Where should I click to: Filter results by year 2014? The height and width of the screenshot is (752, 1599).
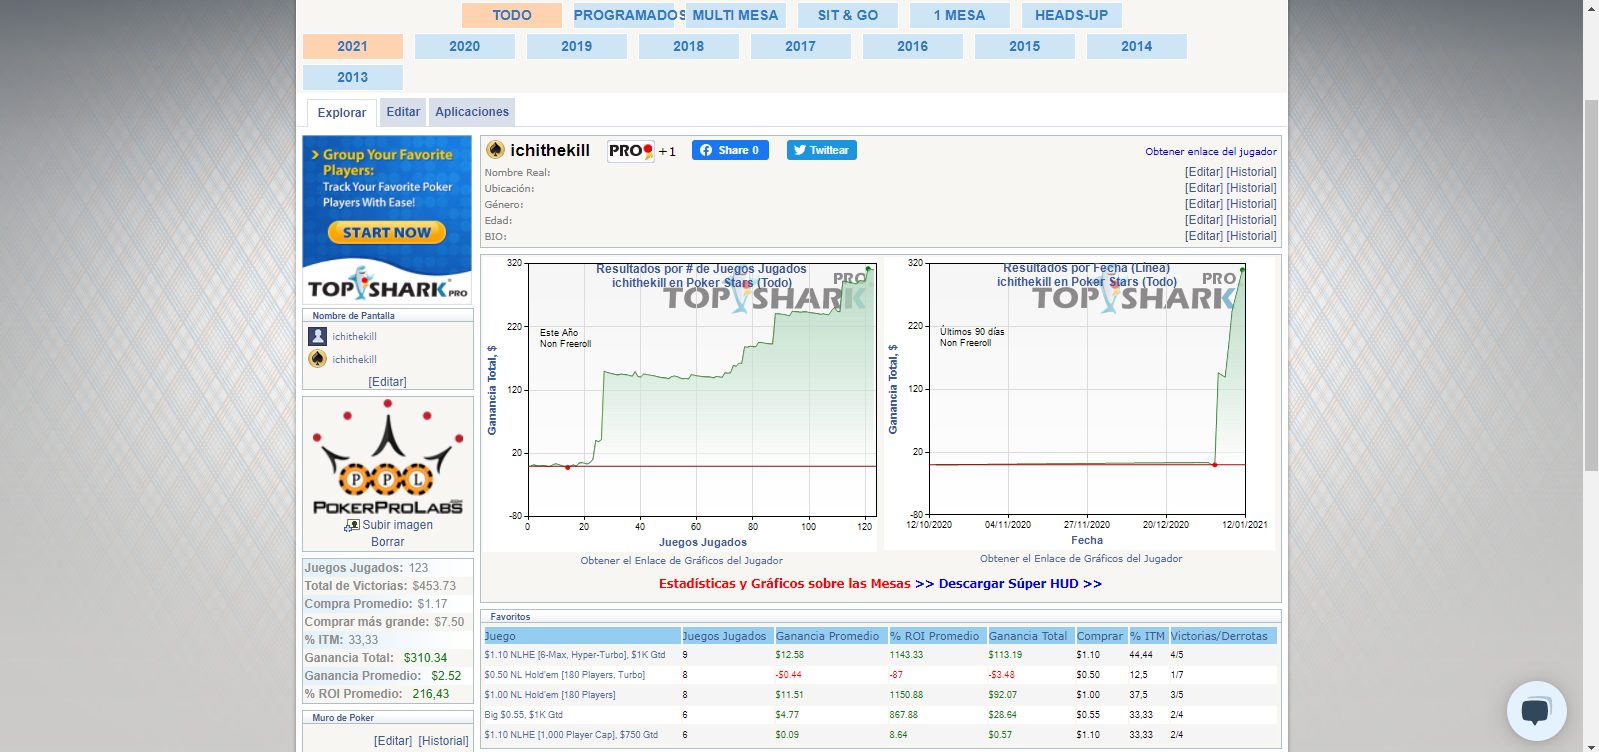[1137, 46]
